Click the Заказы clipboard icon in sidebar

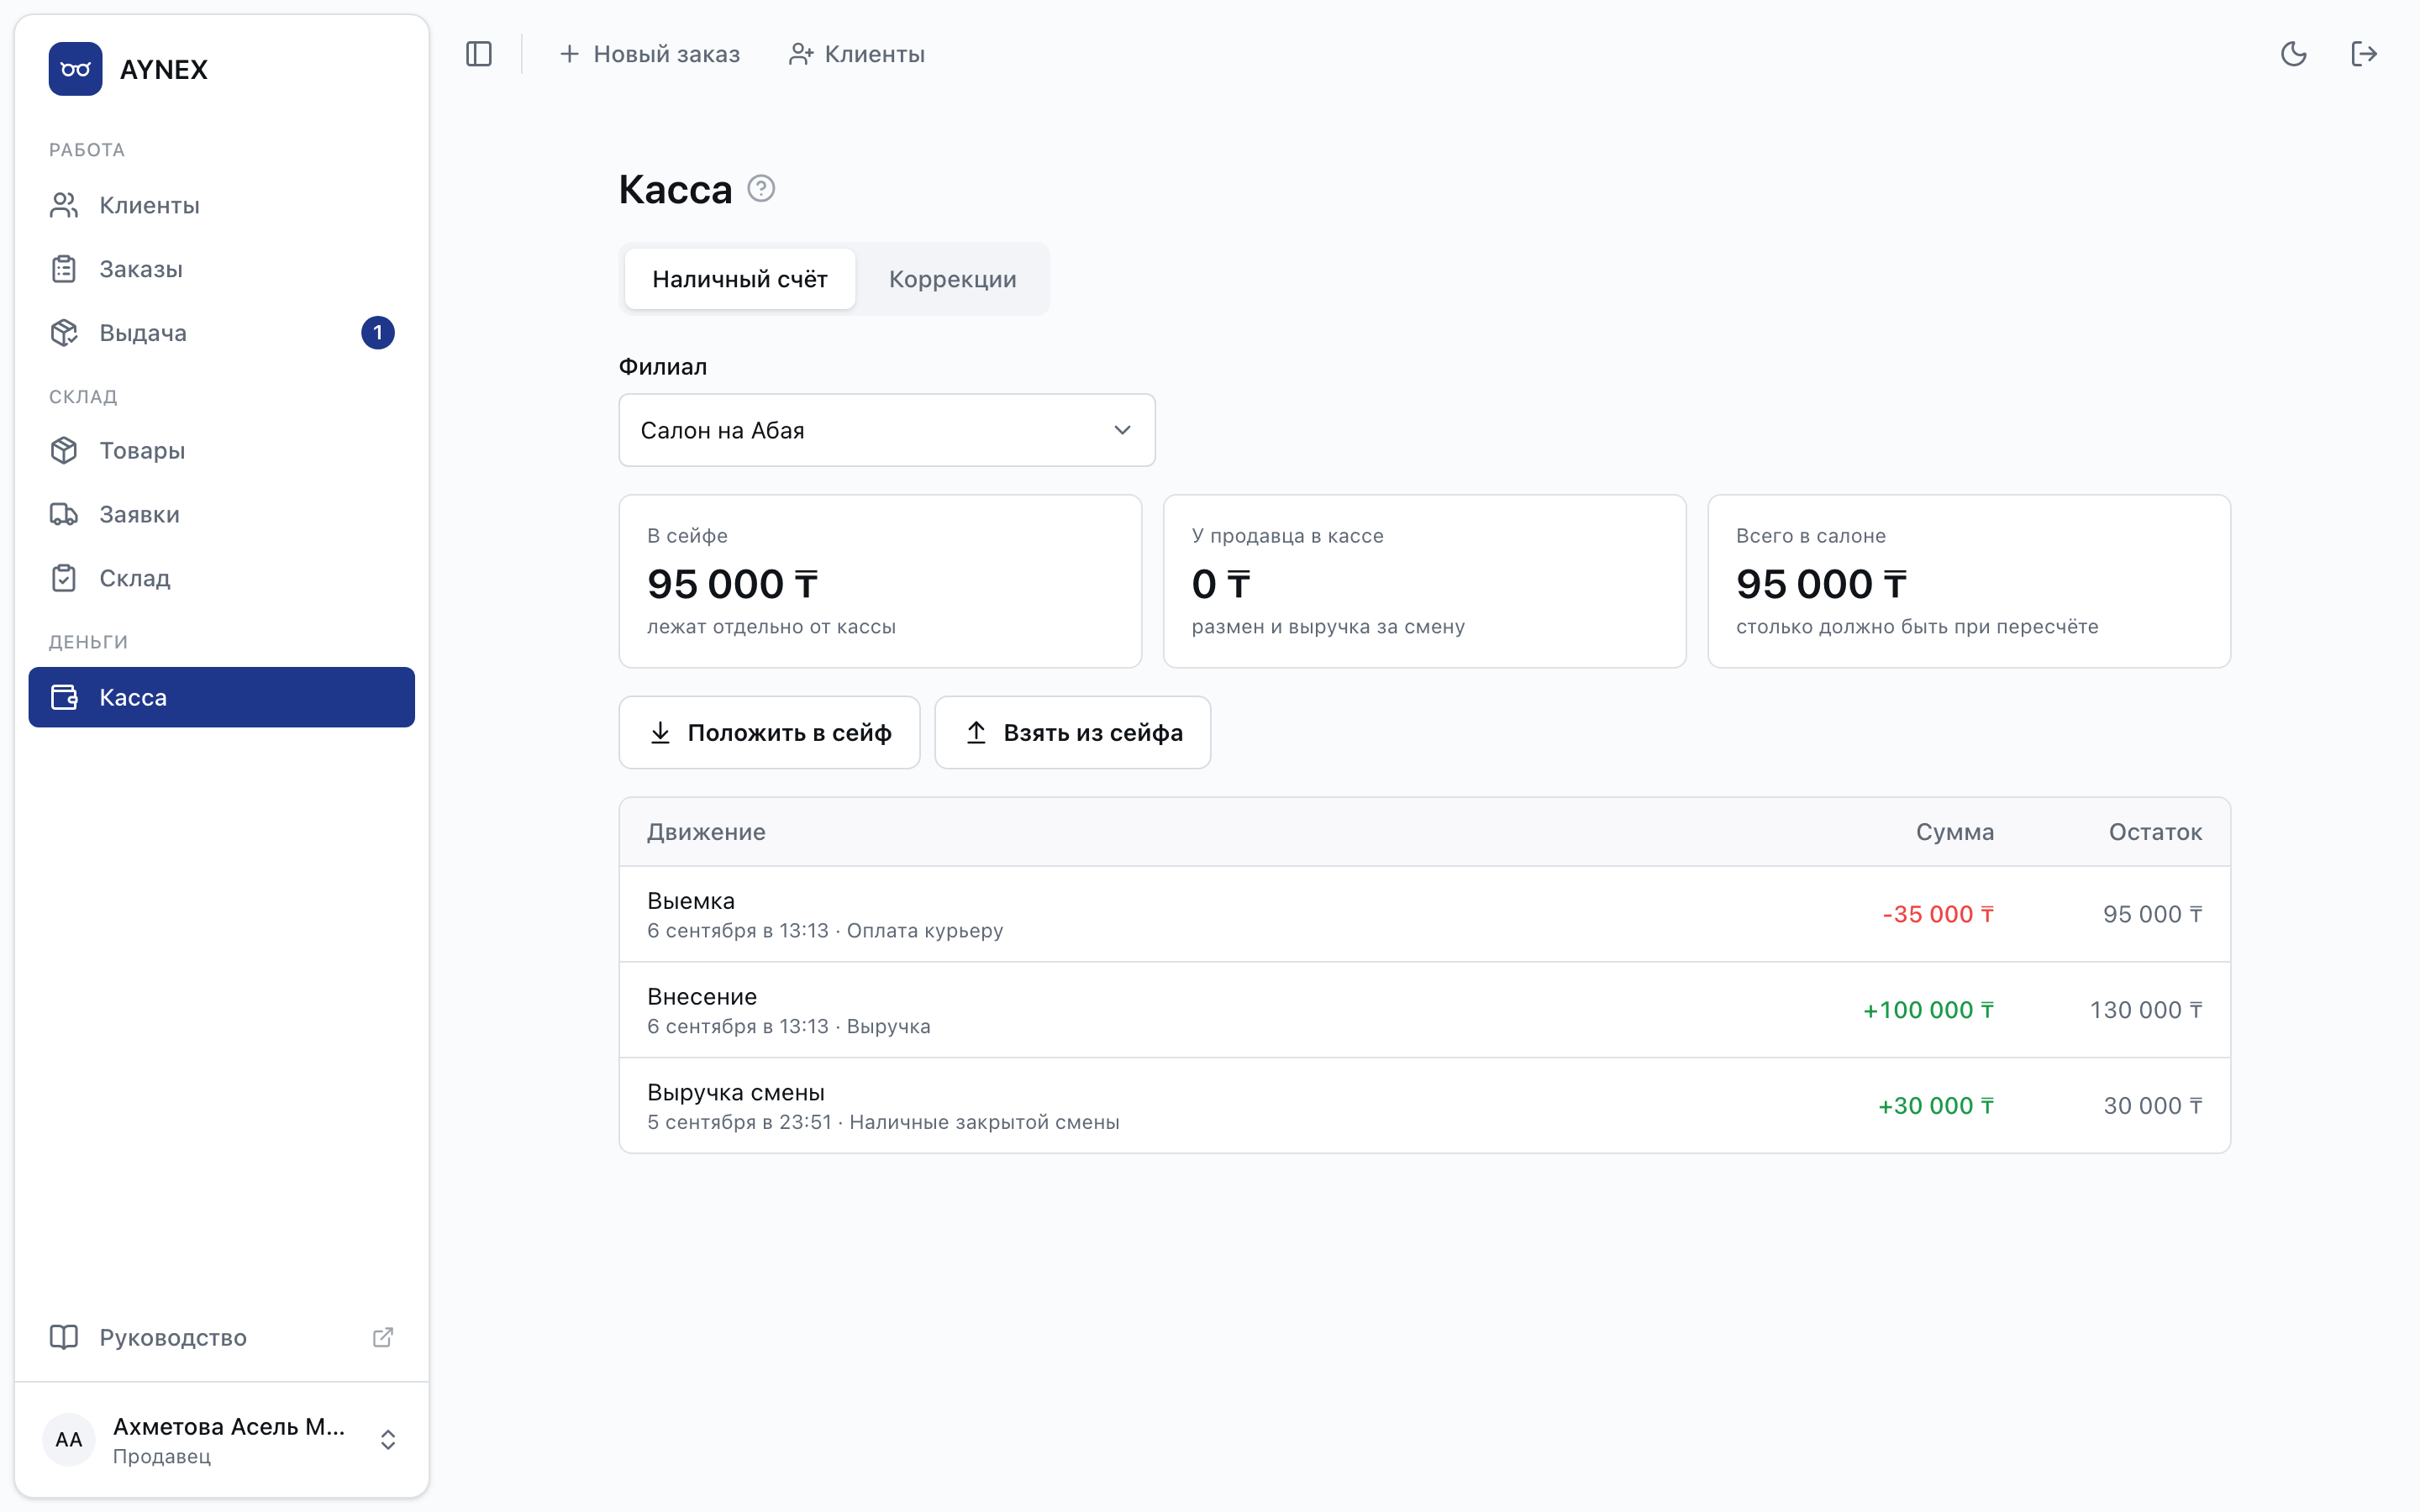[x=64, y=269]
